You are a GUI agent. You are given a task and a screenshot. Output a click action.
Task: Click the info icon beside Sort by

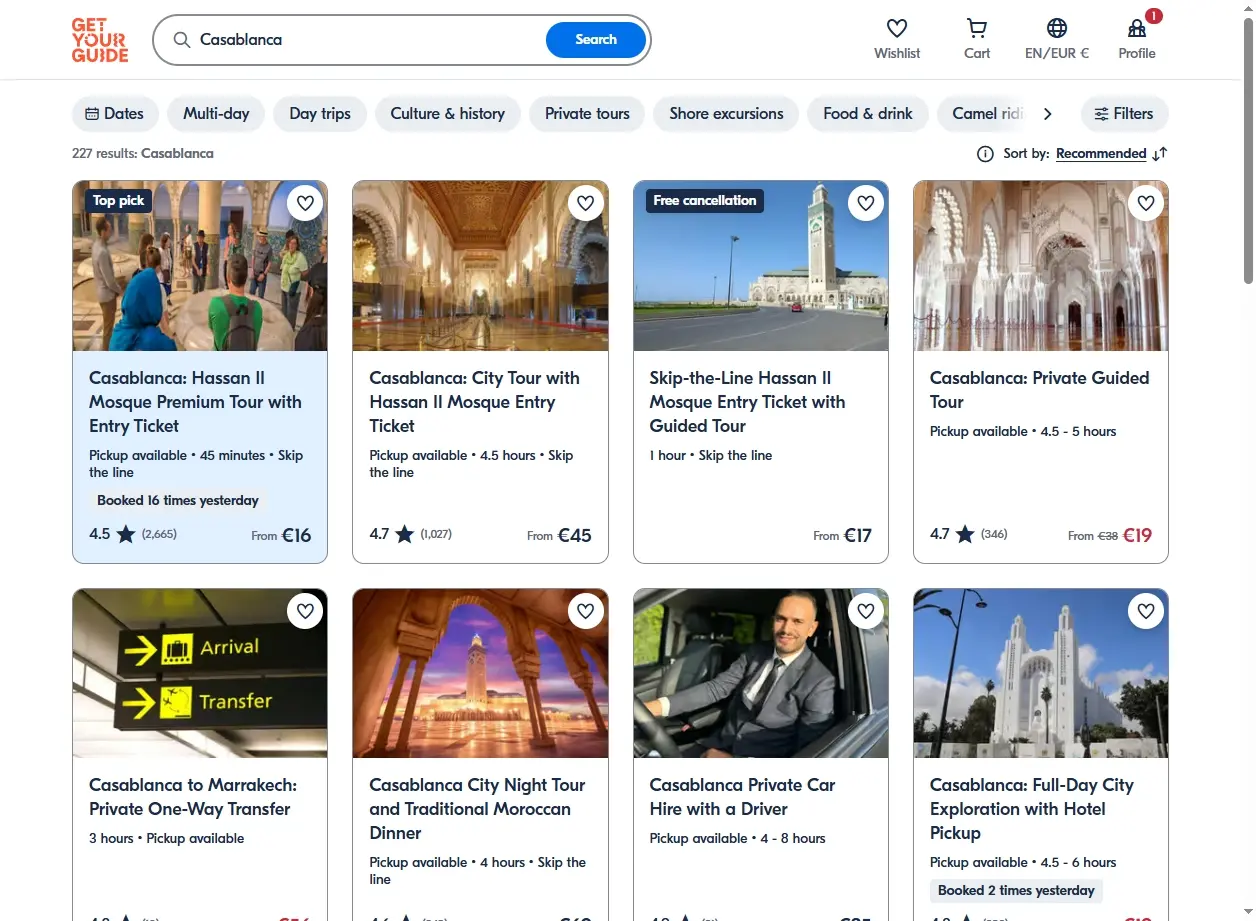[985, 153]
